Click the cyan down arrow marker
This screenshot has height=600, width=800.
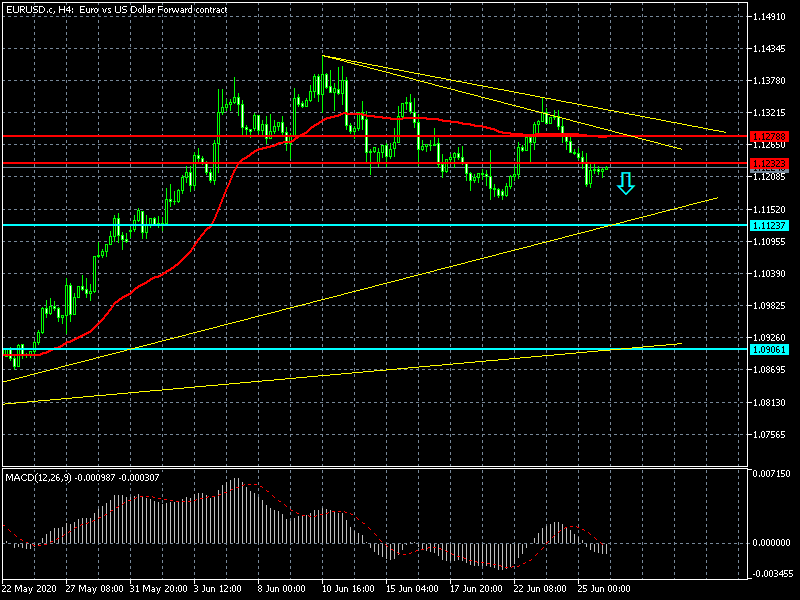(x=625, y=183)
